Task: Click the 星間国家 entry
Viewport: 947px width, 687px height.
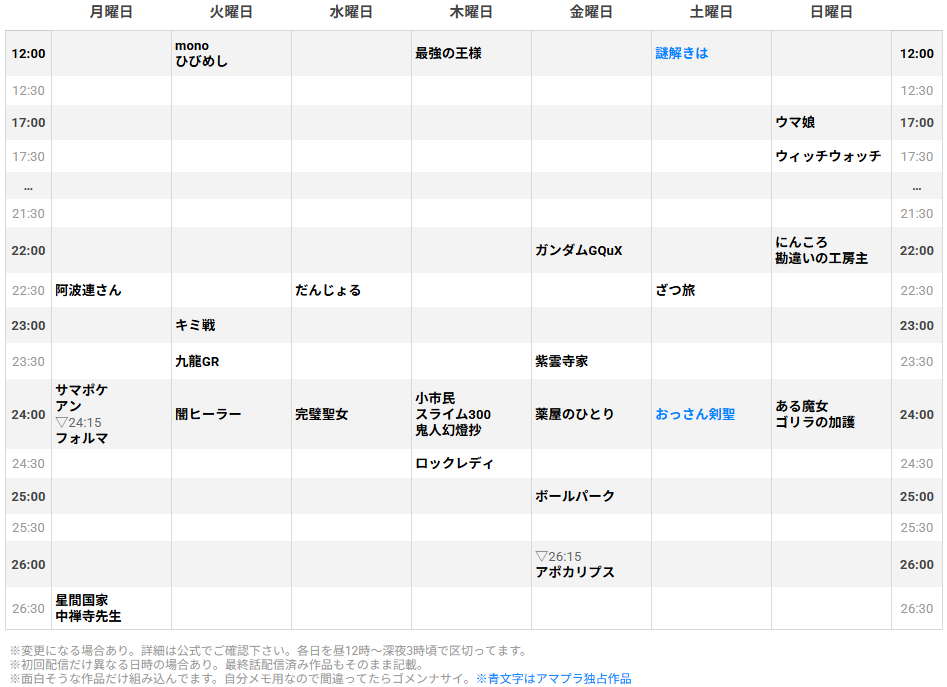Action: (82, 600)
